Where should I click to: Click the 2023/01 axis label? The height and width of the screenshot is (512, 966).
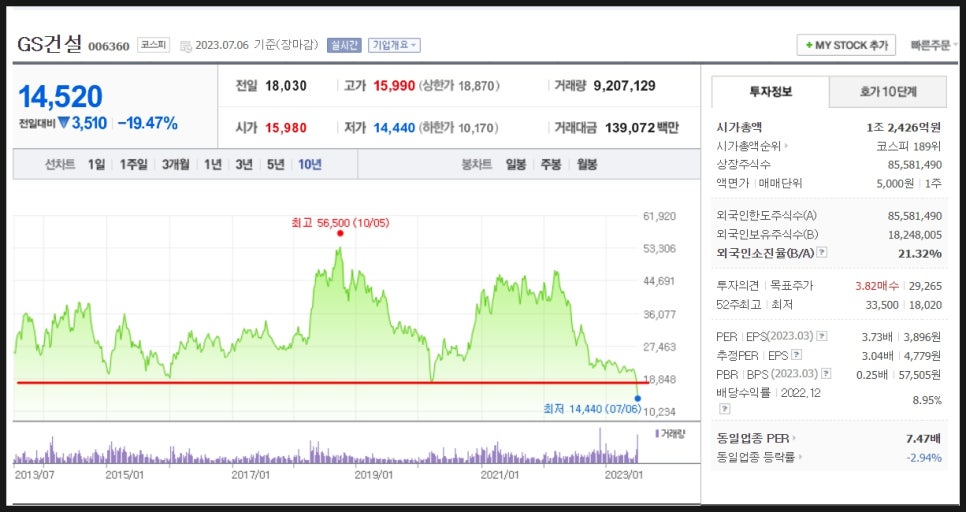point(624,475)
